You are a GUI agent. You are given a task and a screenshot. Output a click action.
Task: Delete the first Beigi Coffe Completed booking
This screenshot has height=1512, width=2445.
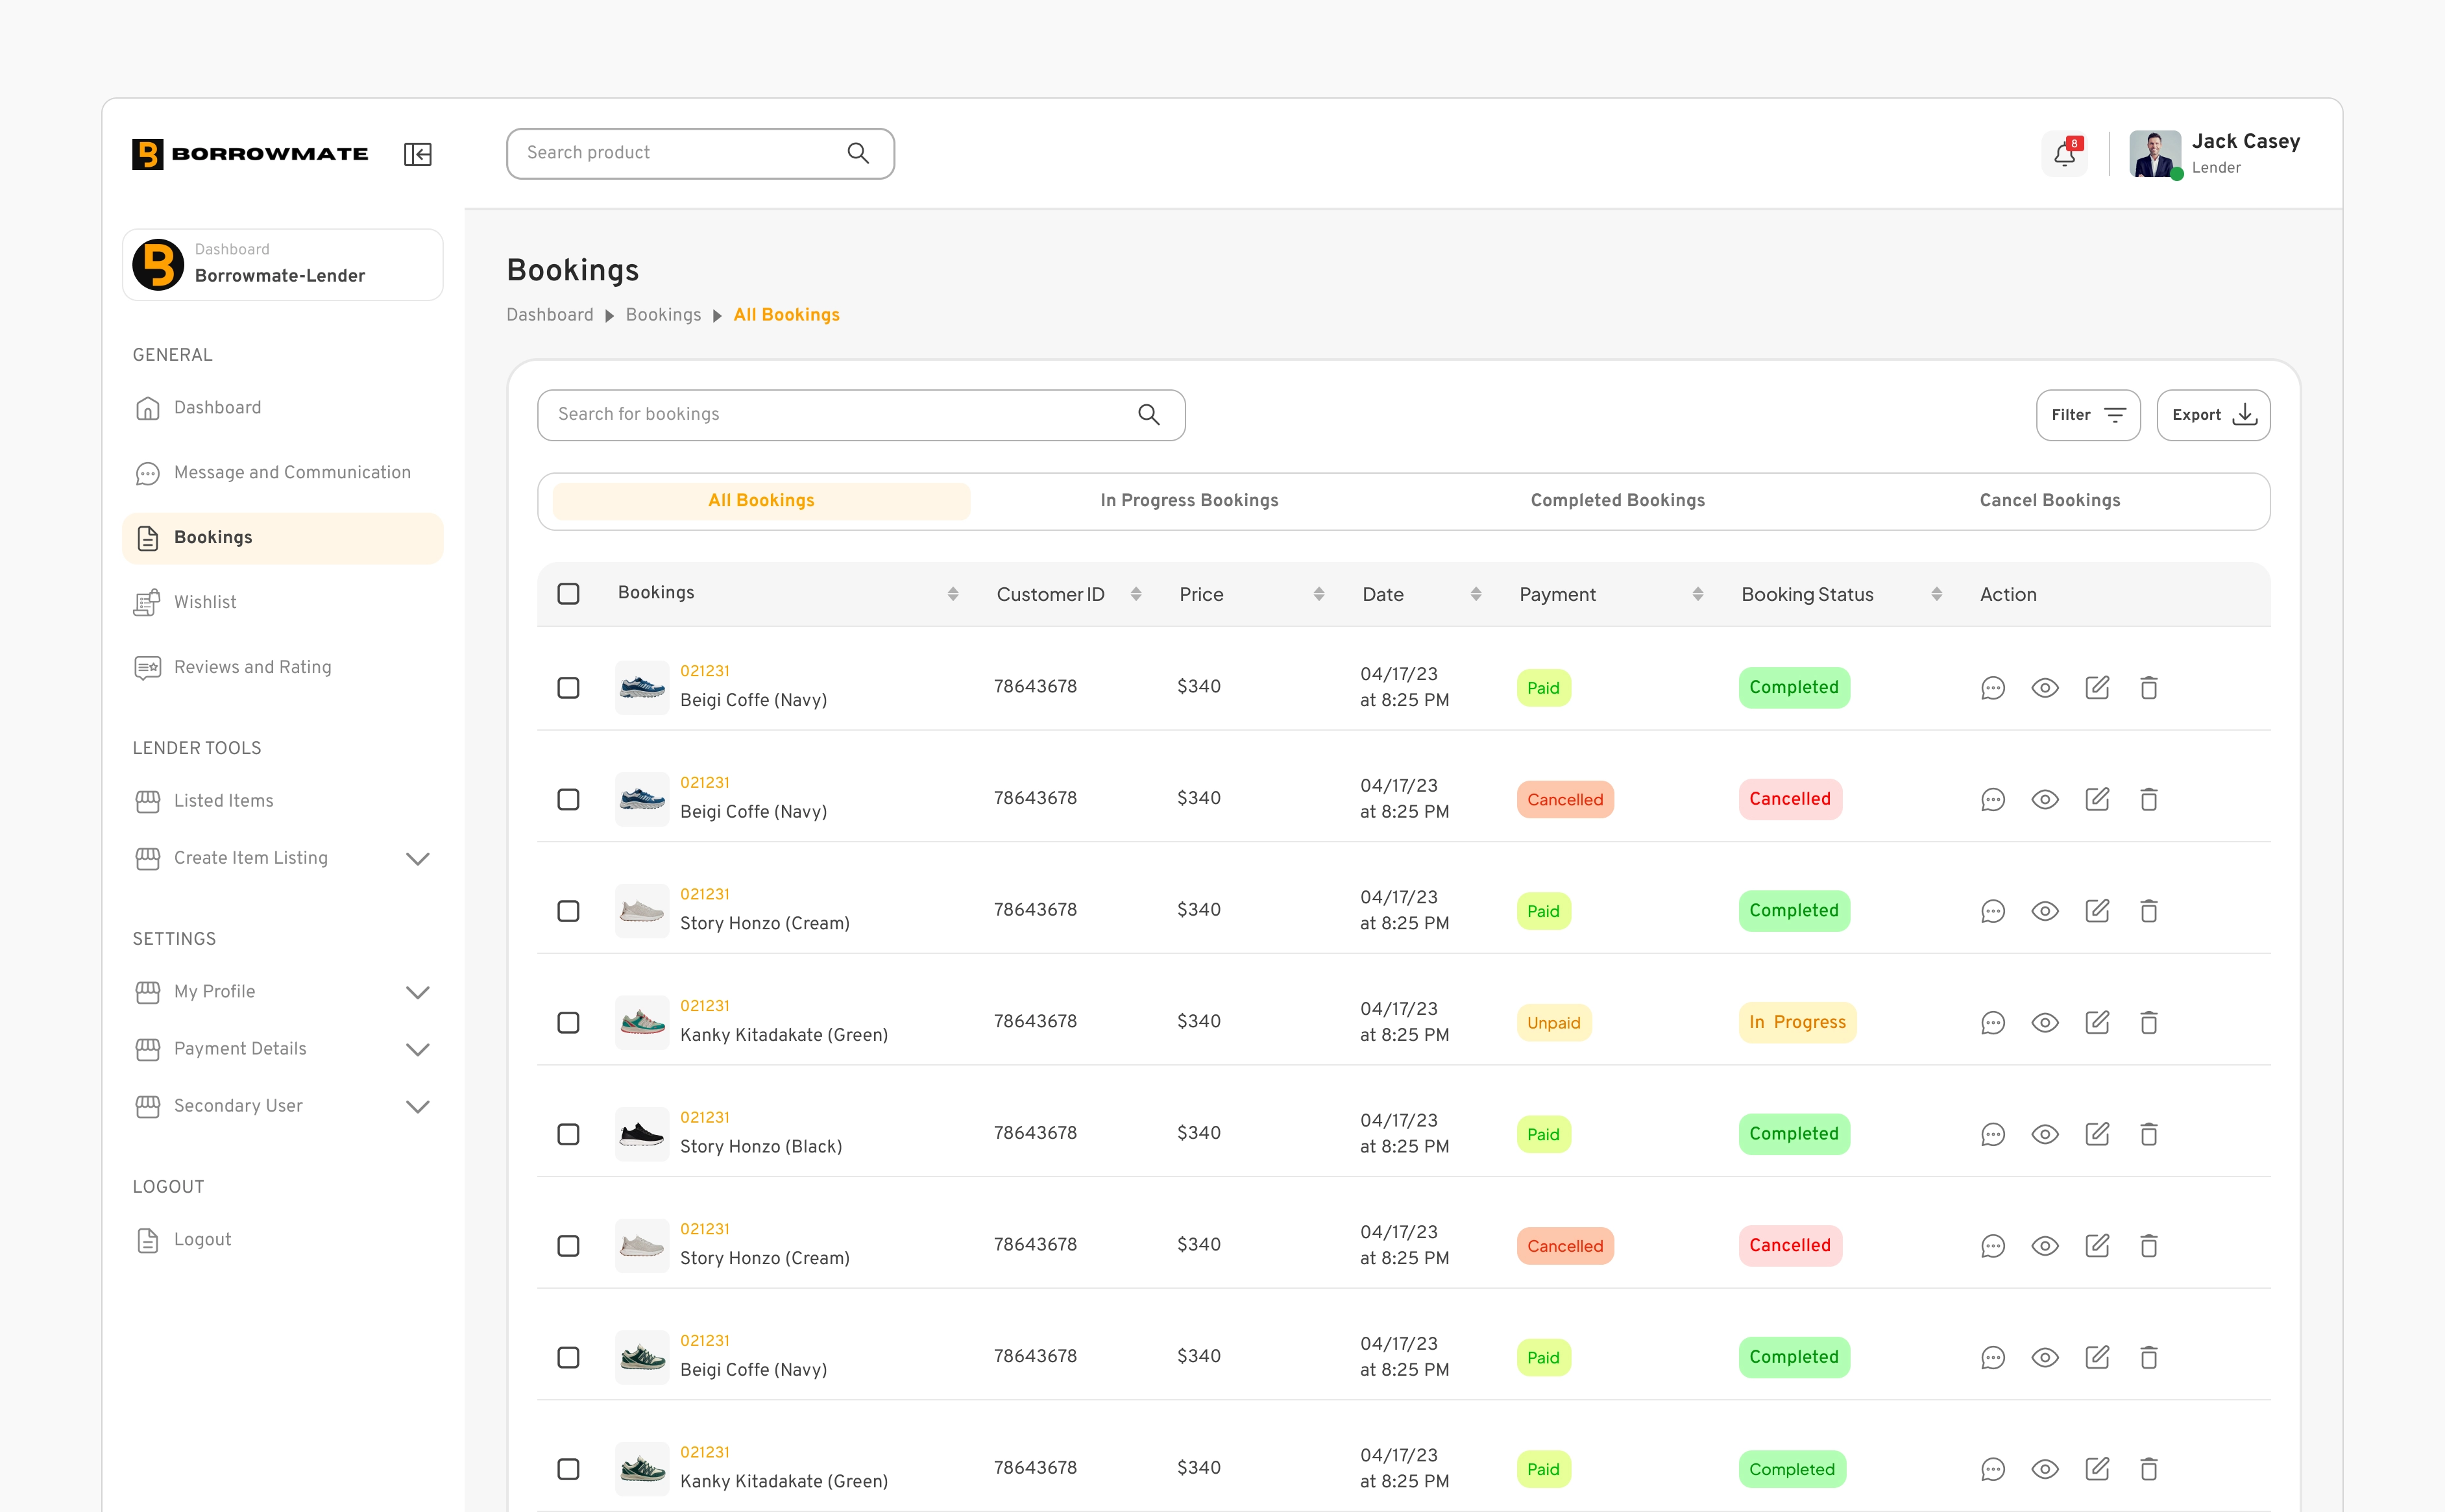[x=2149, y=687]
